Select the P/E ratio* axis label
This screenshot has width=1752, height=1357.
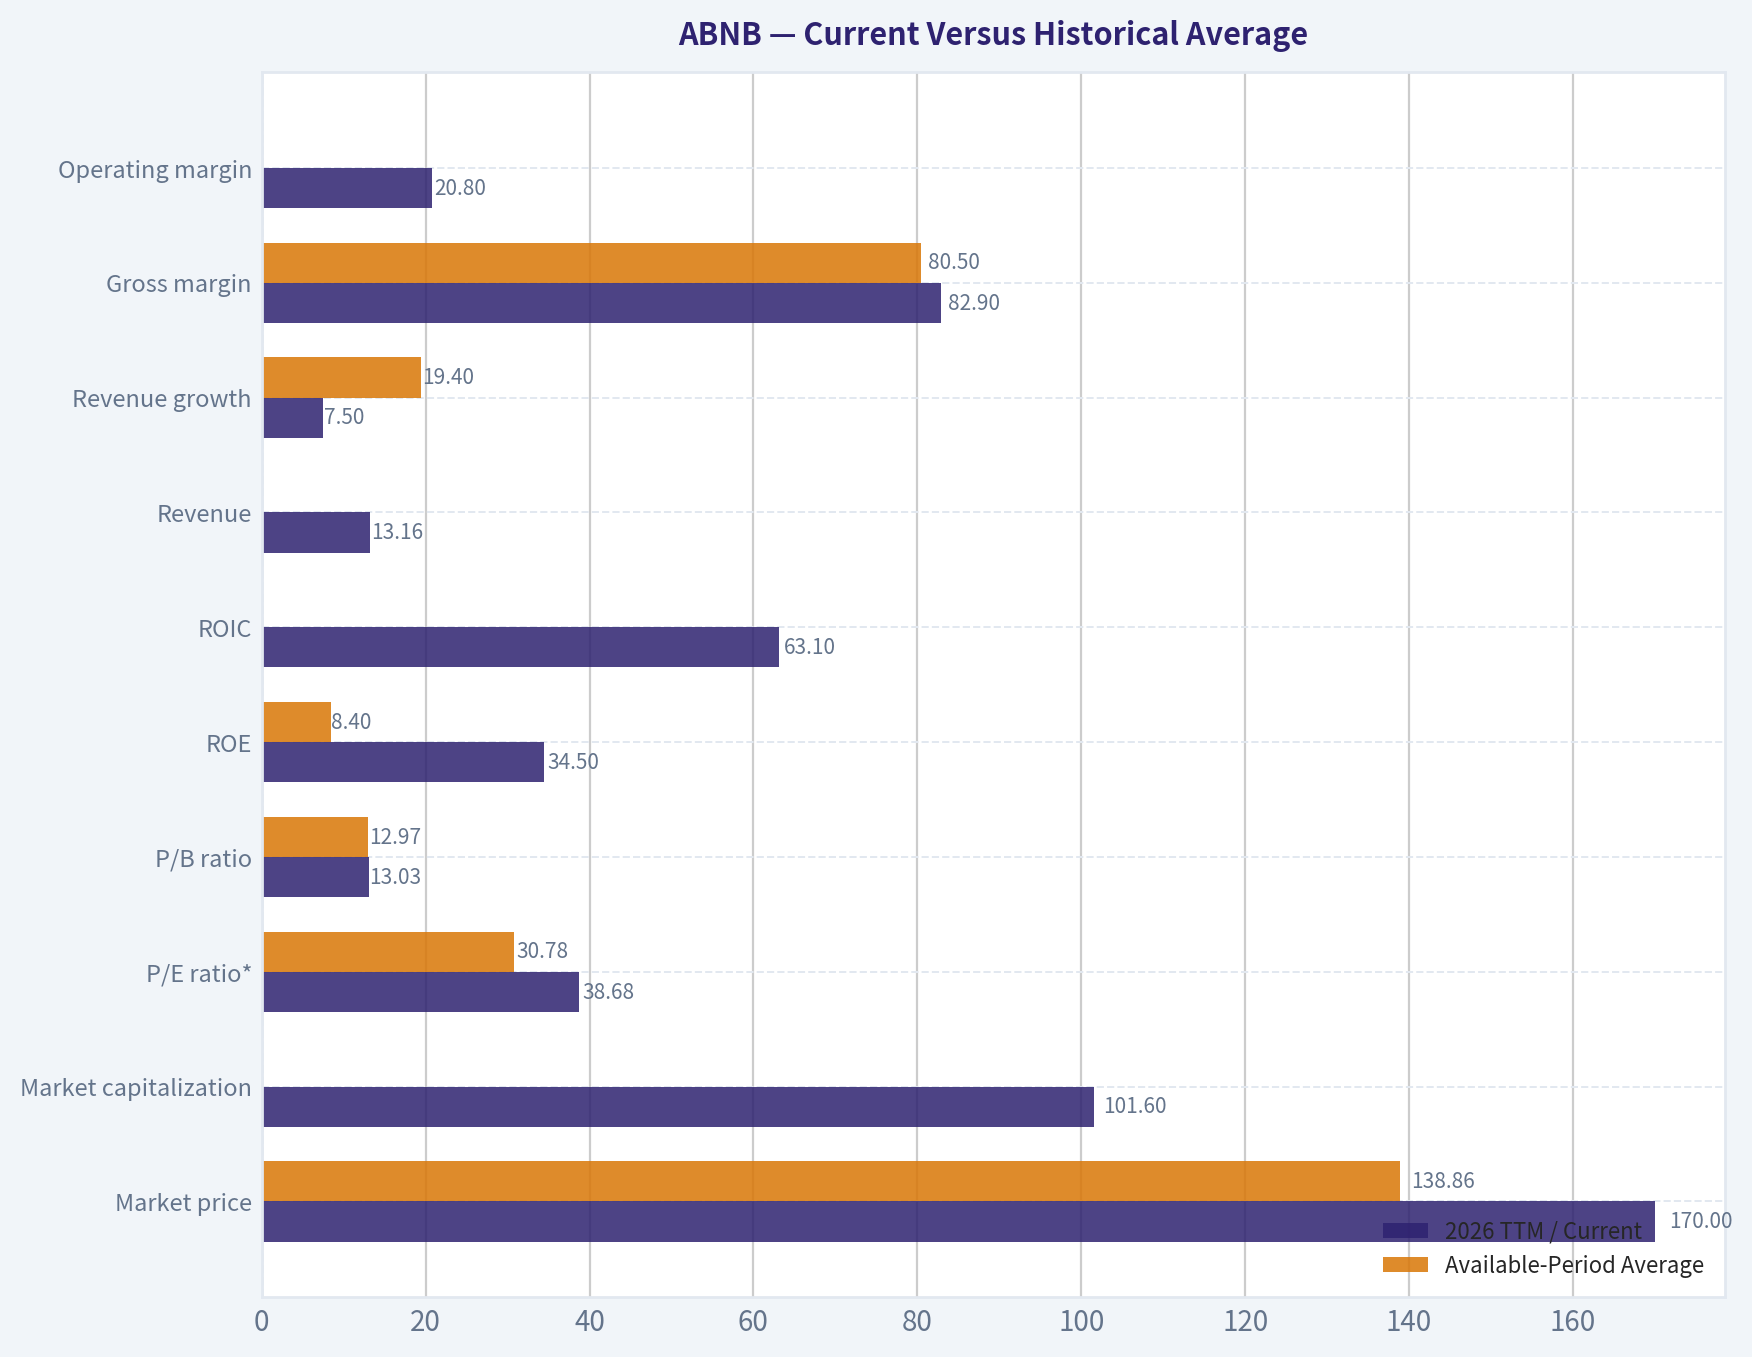[199, 973]
